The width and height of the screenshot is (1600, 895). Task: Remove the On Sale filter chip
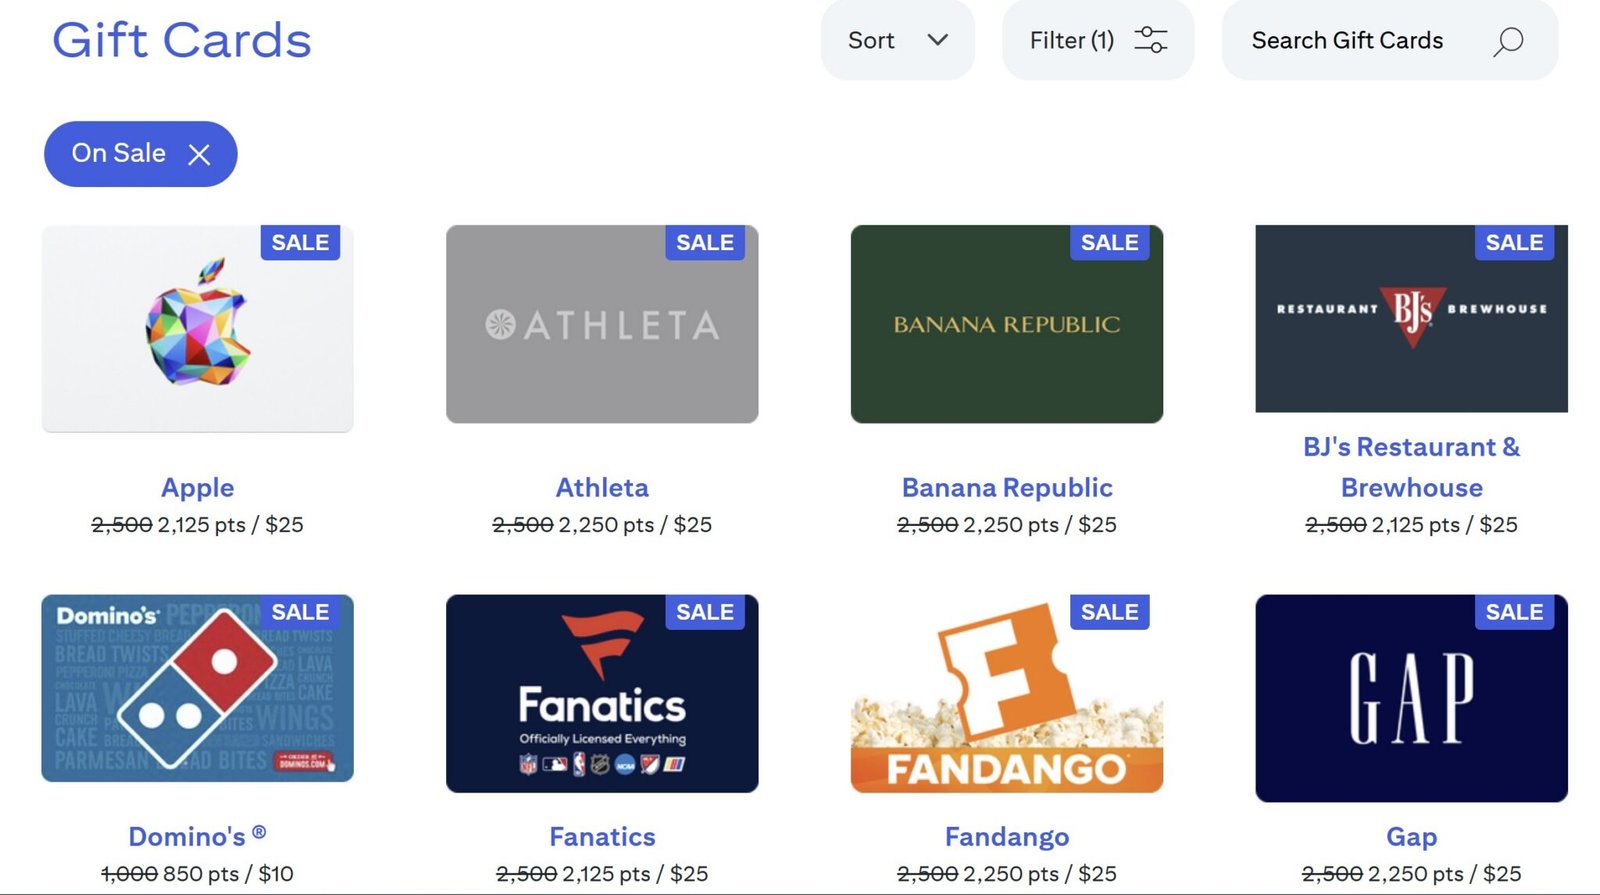(x=199, y=154)
